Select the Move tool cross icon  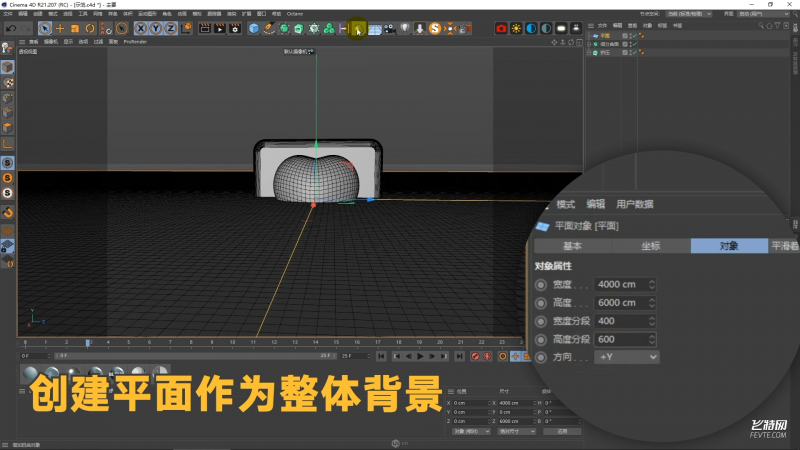point(60,29)
